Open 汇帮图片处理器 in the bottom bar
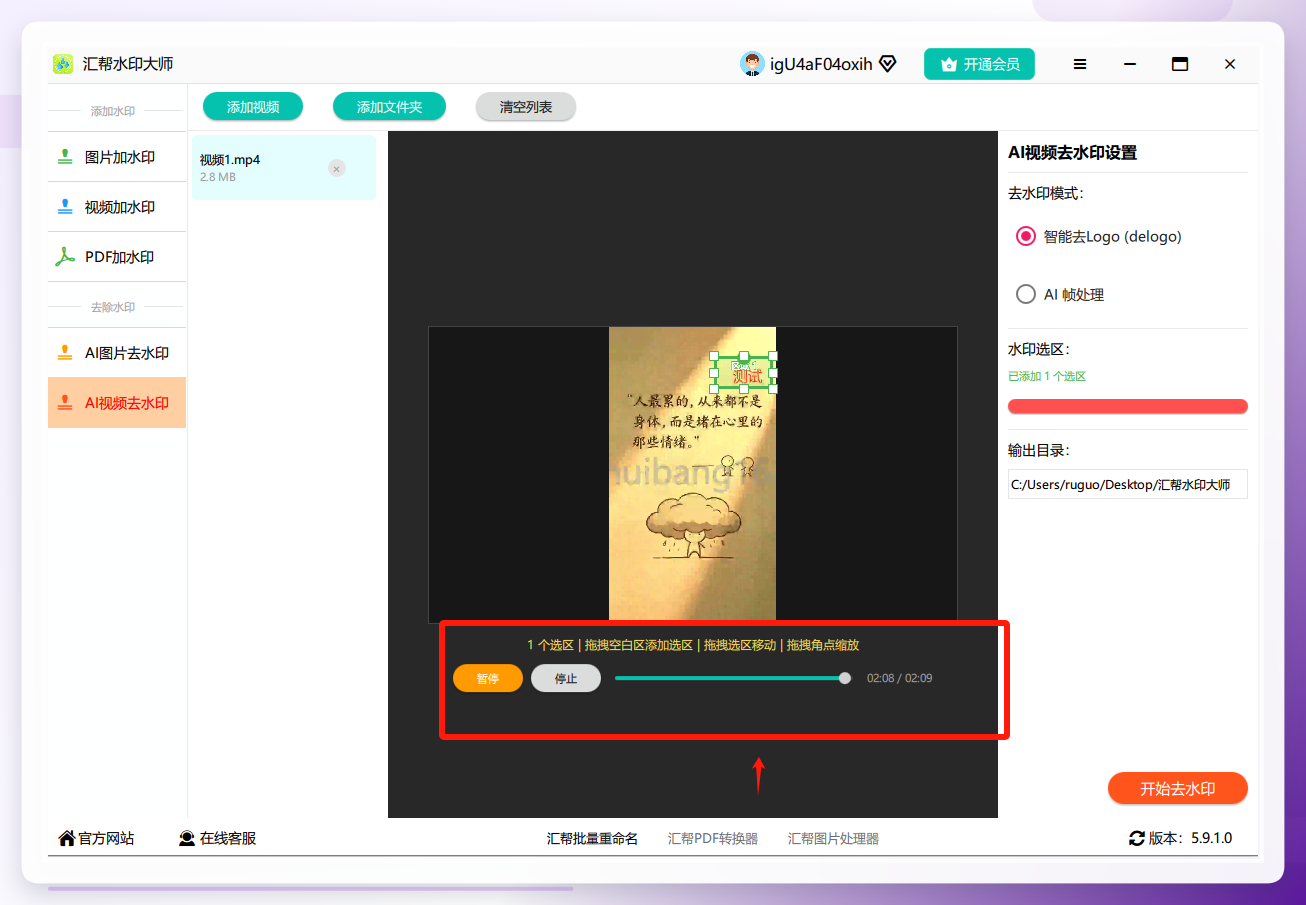 833,839
